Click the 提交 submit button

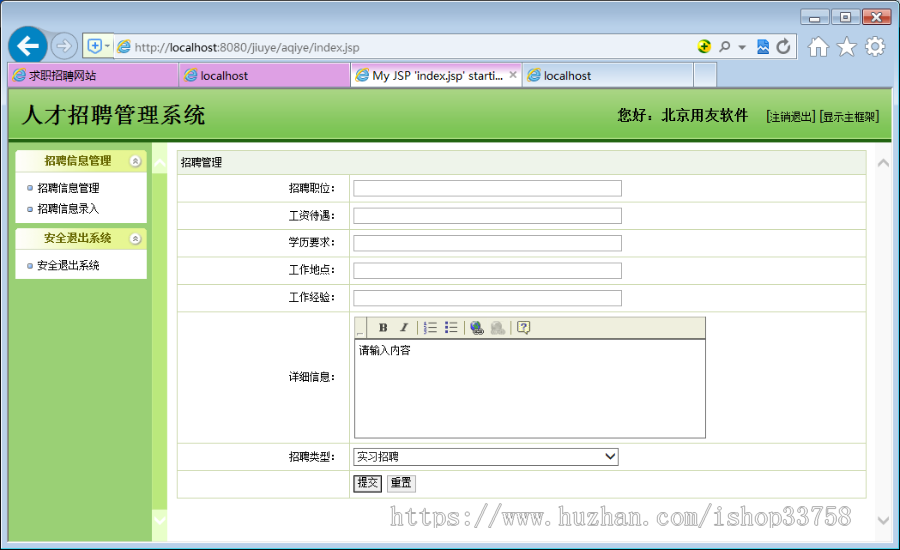click(367, 483)
